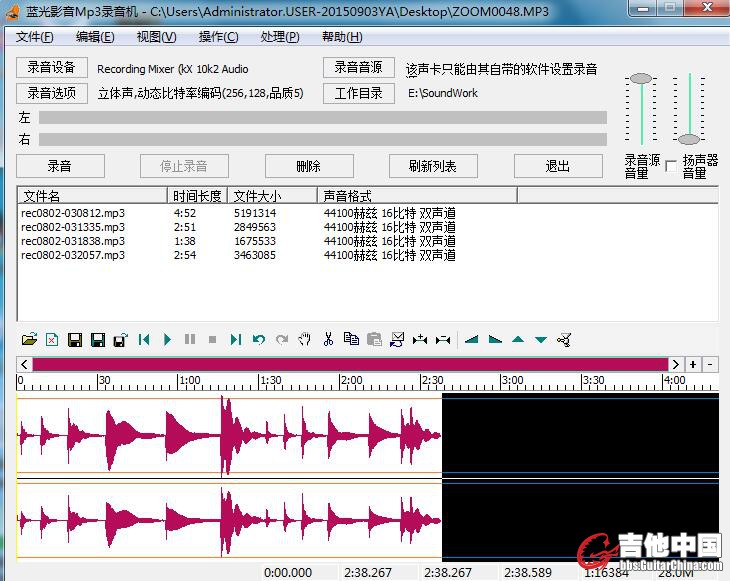This screenshot has width=730, height=581.
Task: Select the hand pan tool icon
Action: click(305, 340)
